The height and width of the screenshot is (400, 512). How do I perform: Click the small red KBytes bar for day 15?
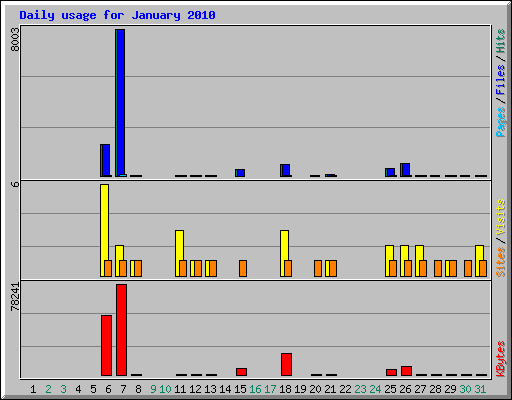(x=242, y=372)
